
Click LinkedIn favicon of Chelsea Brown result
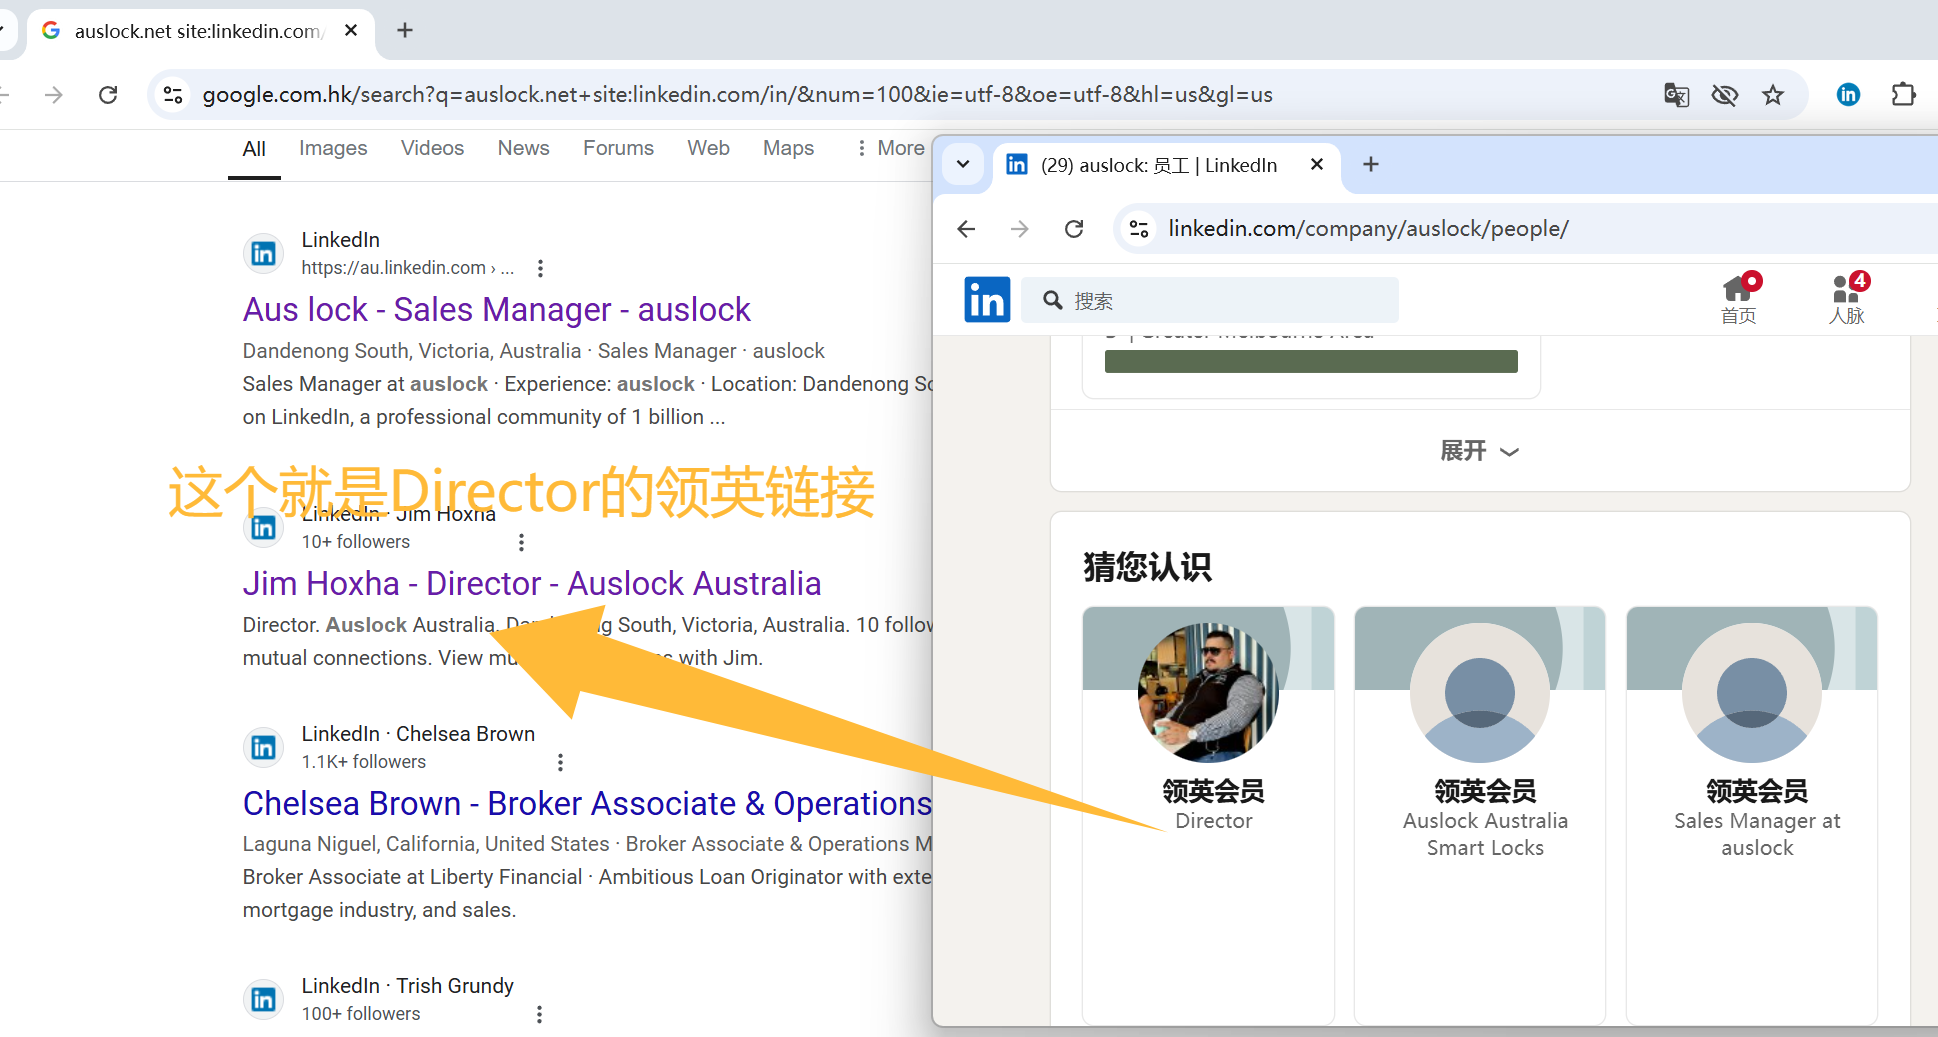click(264, 747)
